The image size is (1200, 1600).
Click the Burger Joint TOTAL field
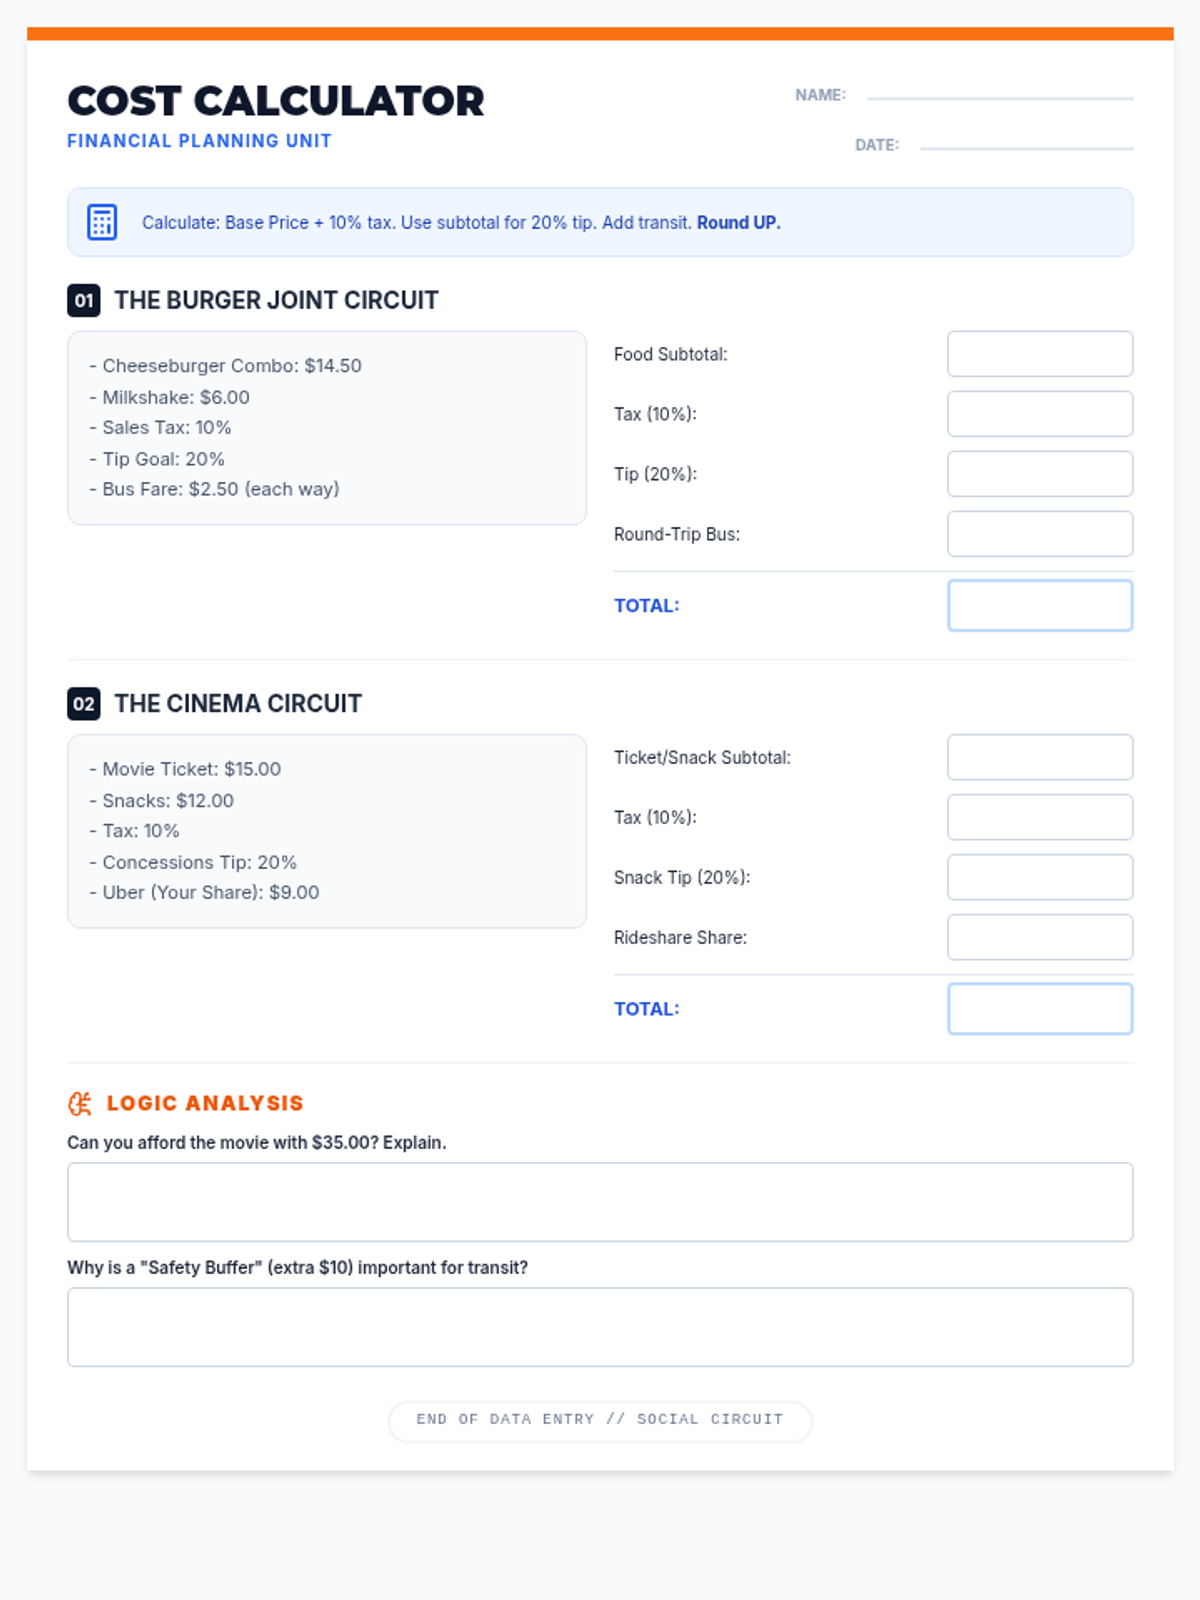coord(1040,605)
